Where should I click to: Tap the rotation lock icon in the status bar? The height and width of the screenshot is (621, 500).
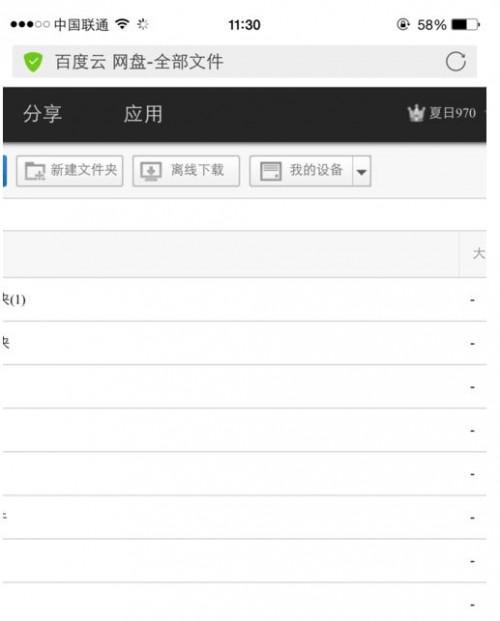point(403,25)
